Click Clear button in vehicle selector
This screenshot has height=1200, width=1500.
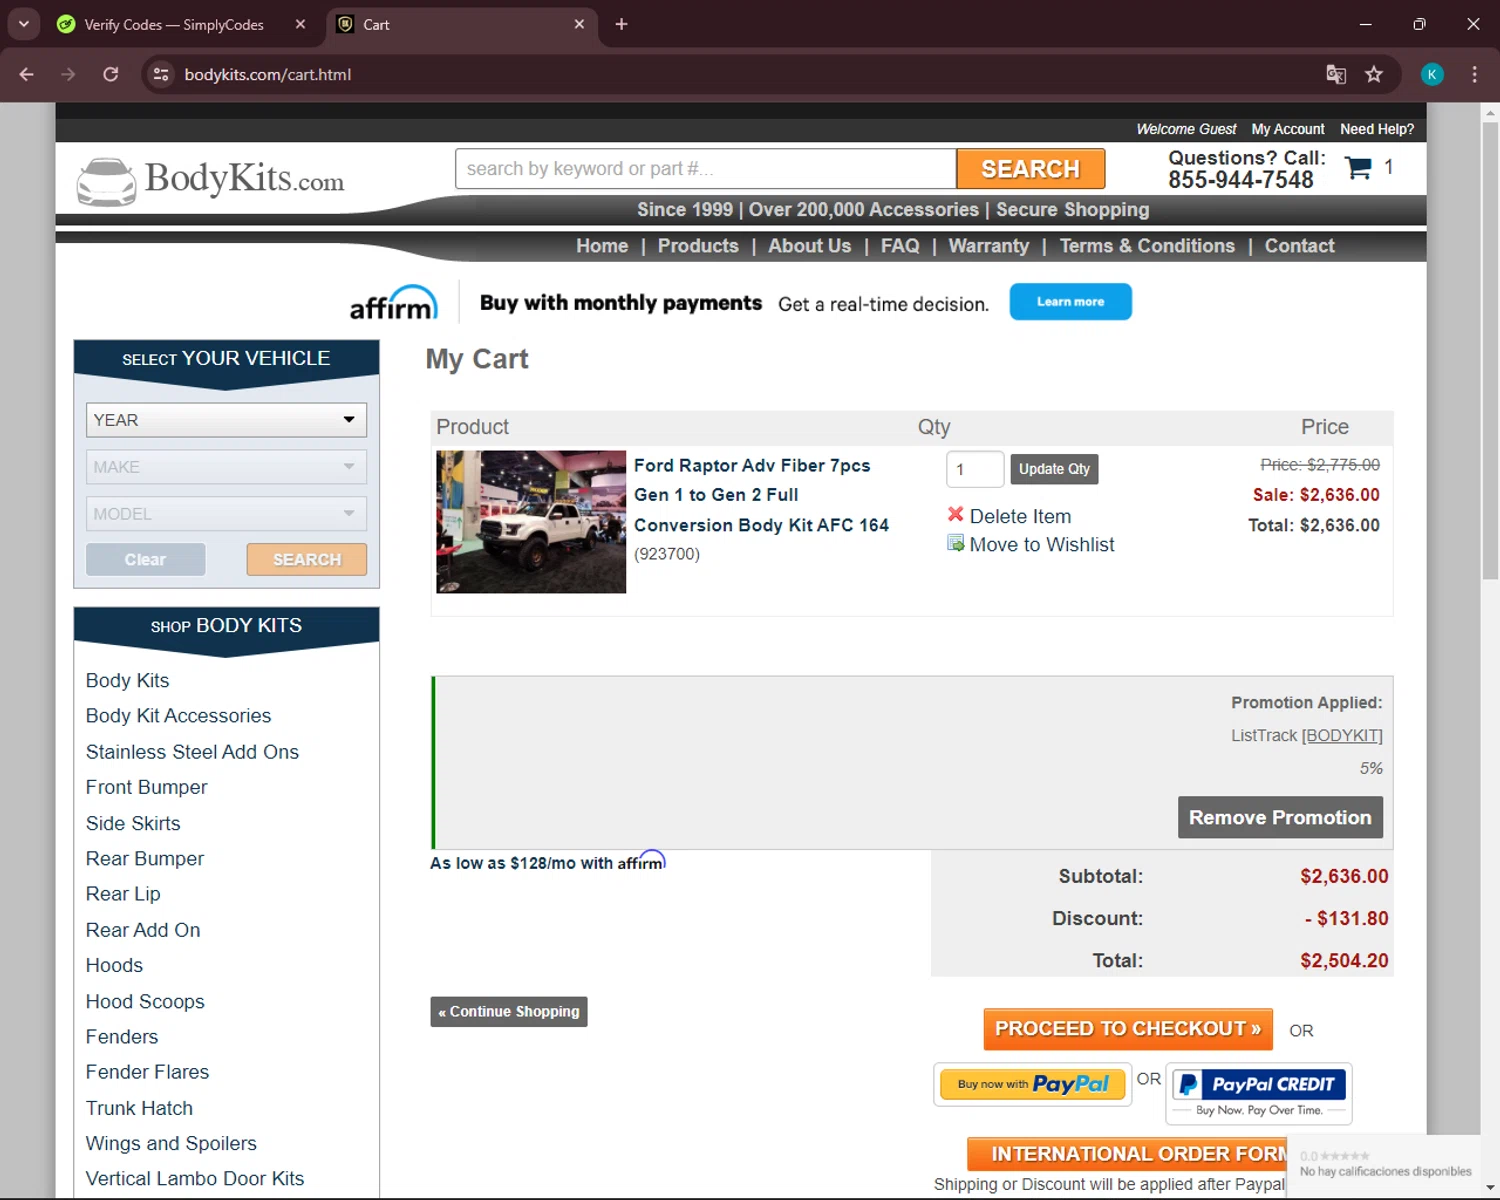click(146, 560)
